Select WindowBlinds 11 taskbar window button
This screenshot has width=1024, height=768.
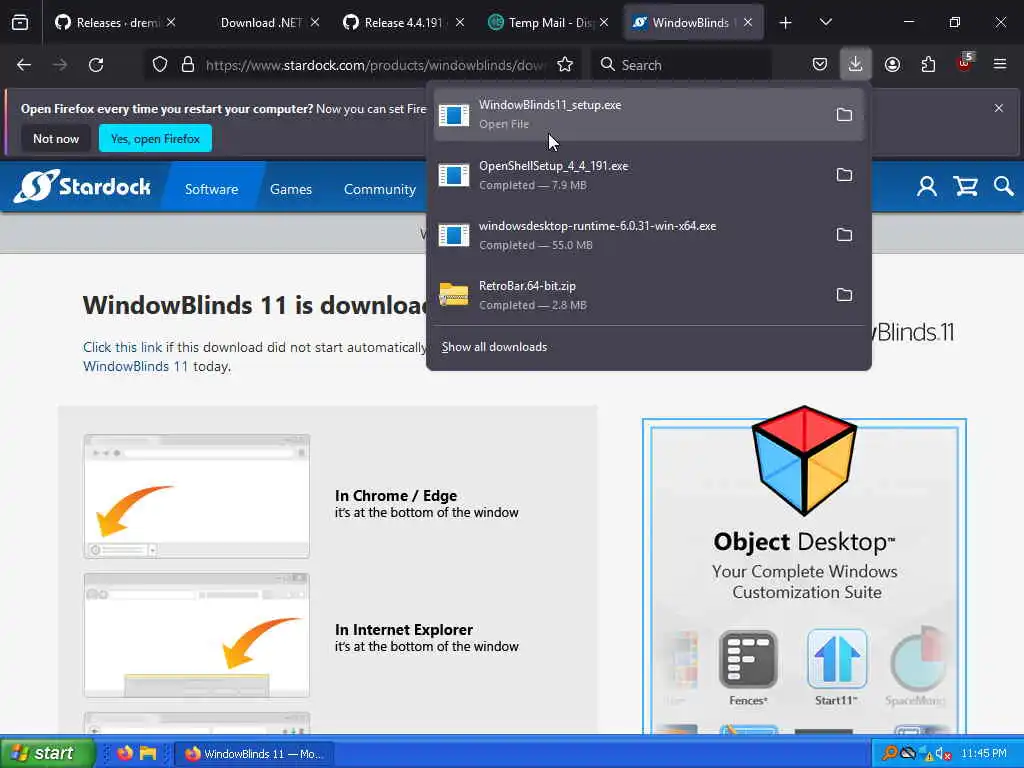255,754
